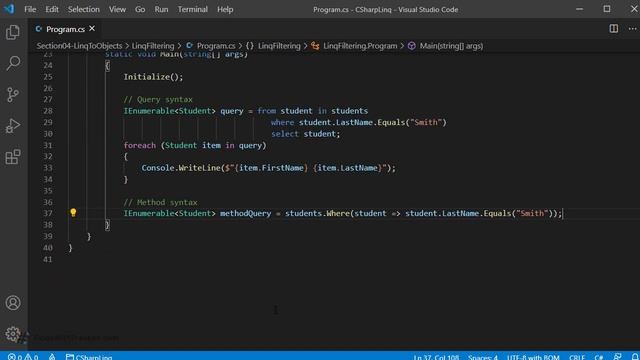Click UTF-8 with BOM encoding
640x360 pixels.
coord(533,357)
